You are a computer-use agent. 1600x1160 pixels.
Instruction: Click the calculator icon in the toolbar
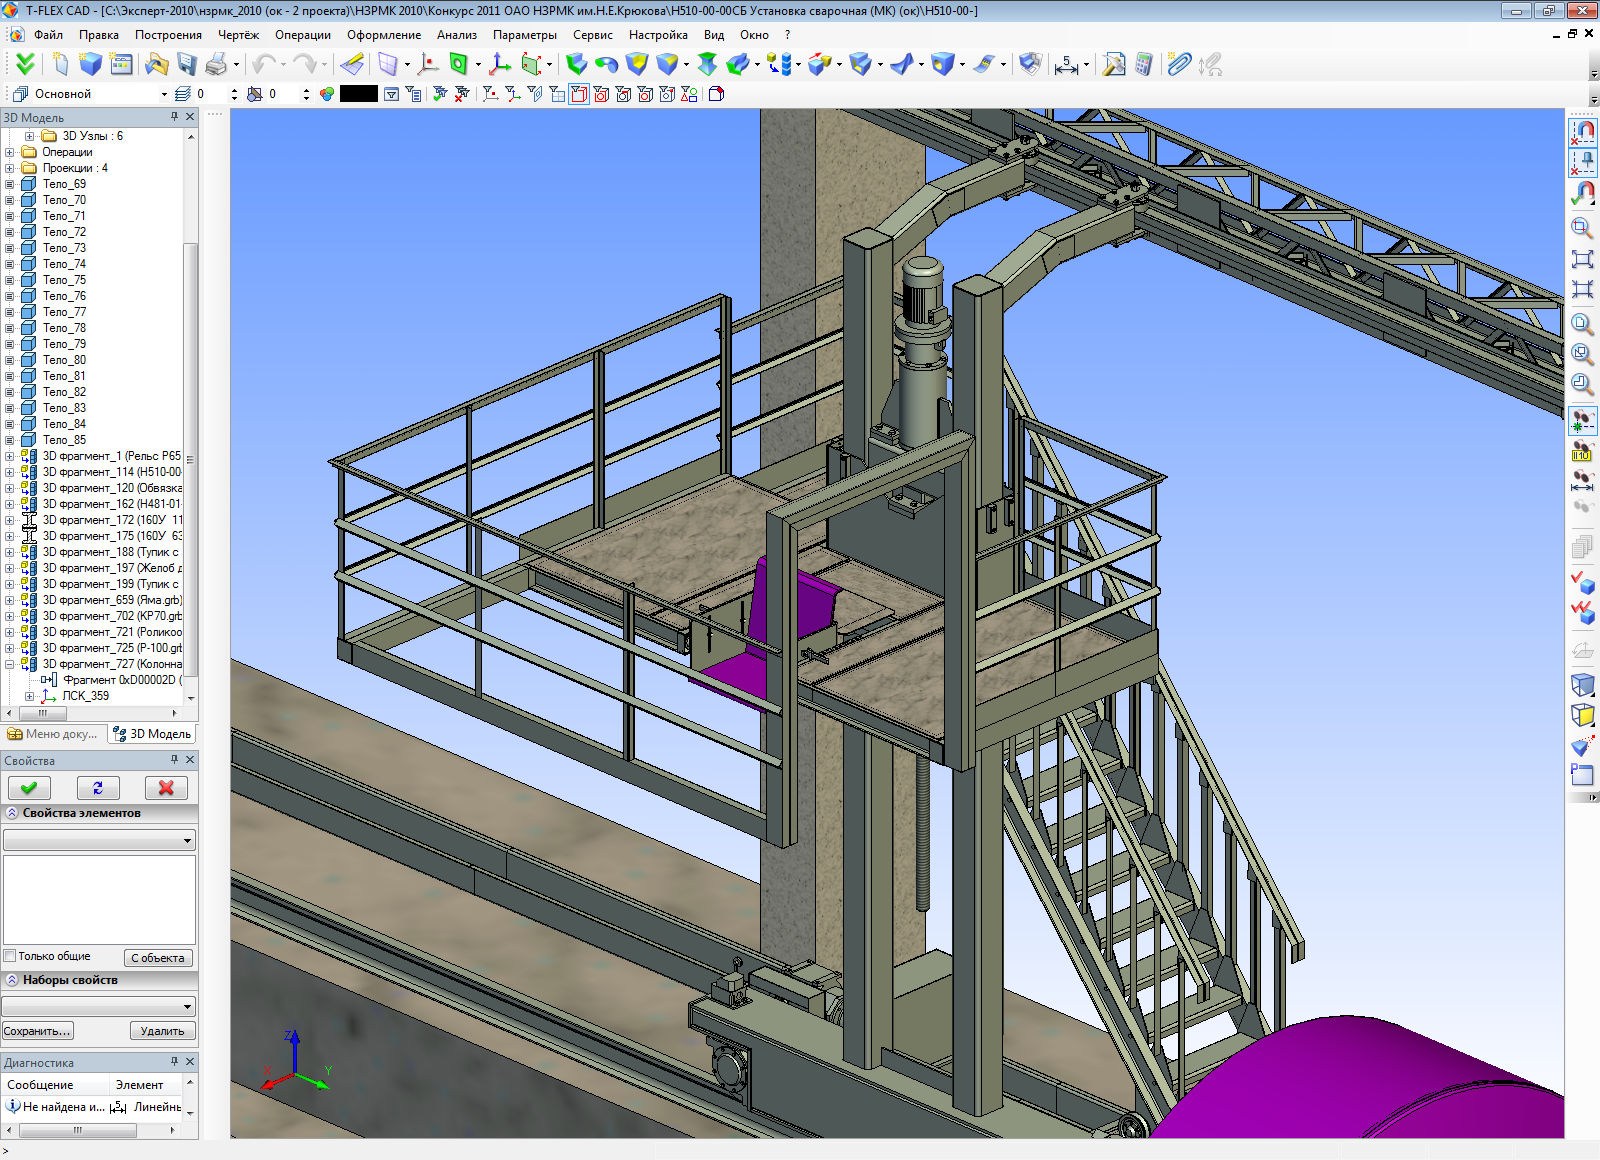pos(1144,65)
